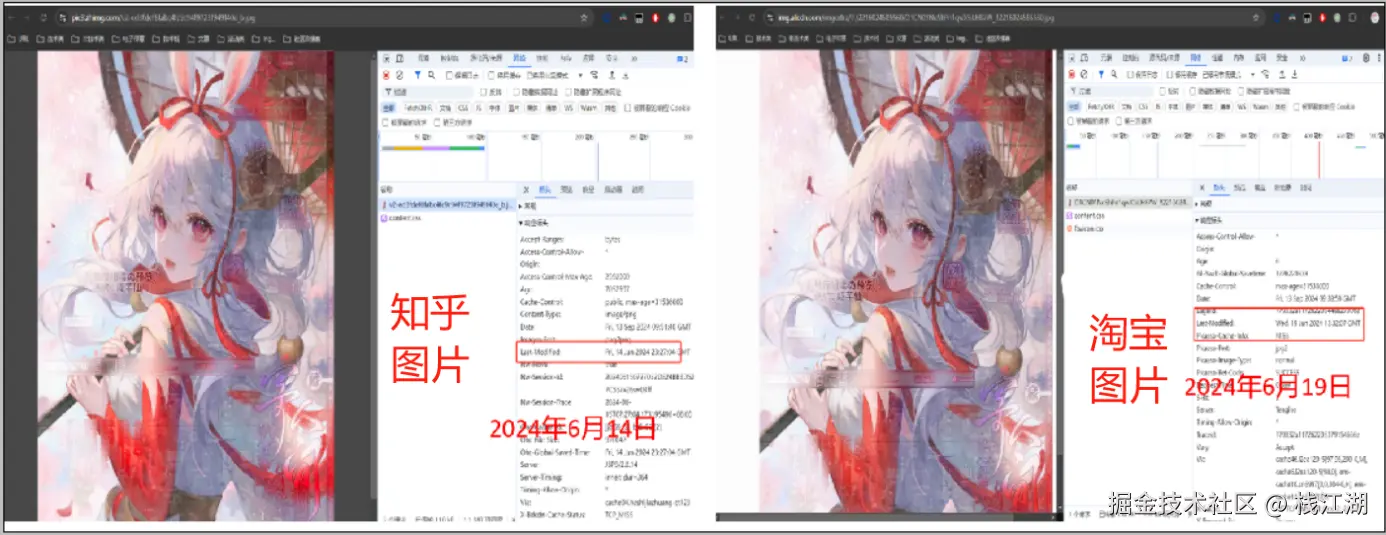Bookmark the Taobao page with the star icon
This screenshot has width=1386, height=535.
(1256, 18)
